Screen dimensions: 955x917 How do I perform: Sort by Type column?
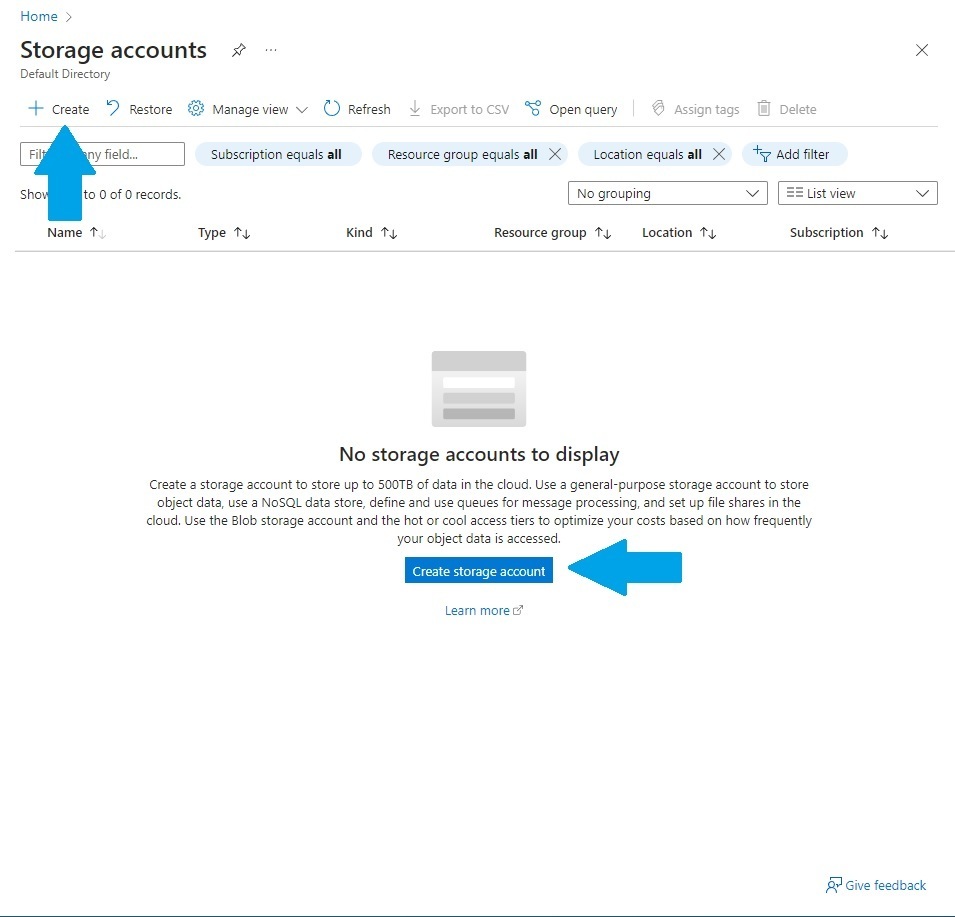pos(224,233)
